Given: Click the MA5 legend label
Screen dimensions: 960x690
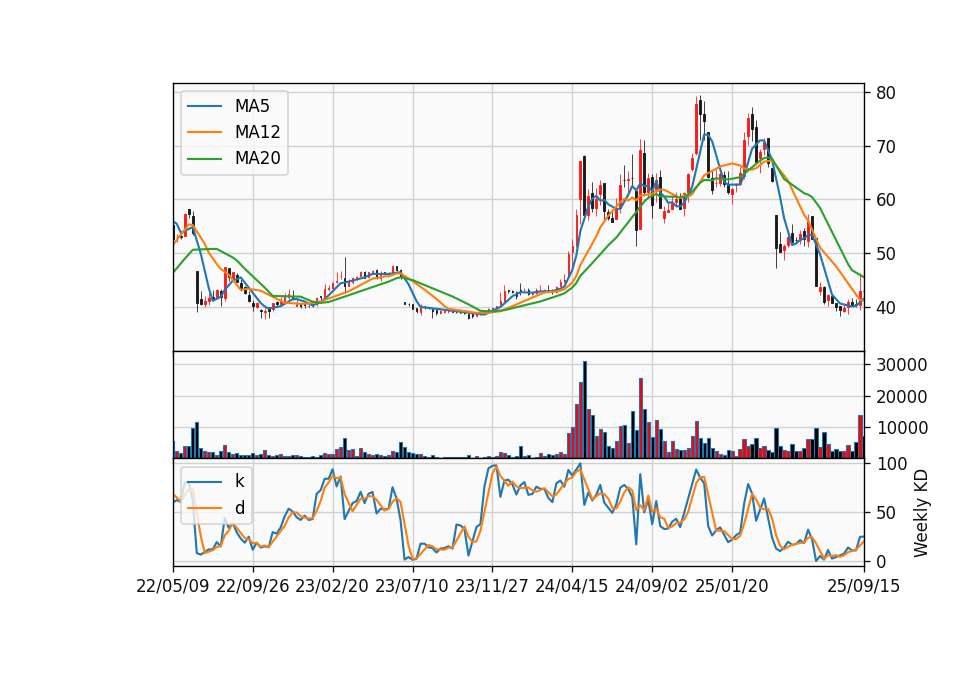Looking at the screenshot, I should click(x=252, y=106).
